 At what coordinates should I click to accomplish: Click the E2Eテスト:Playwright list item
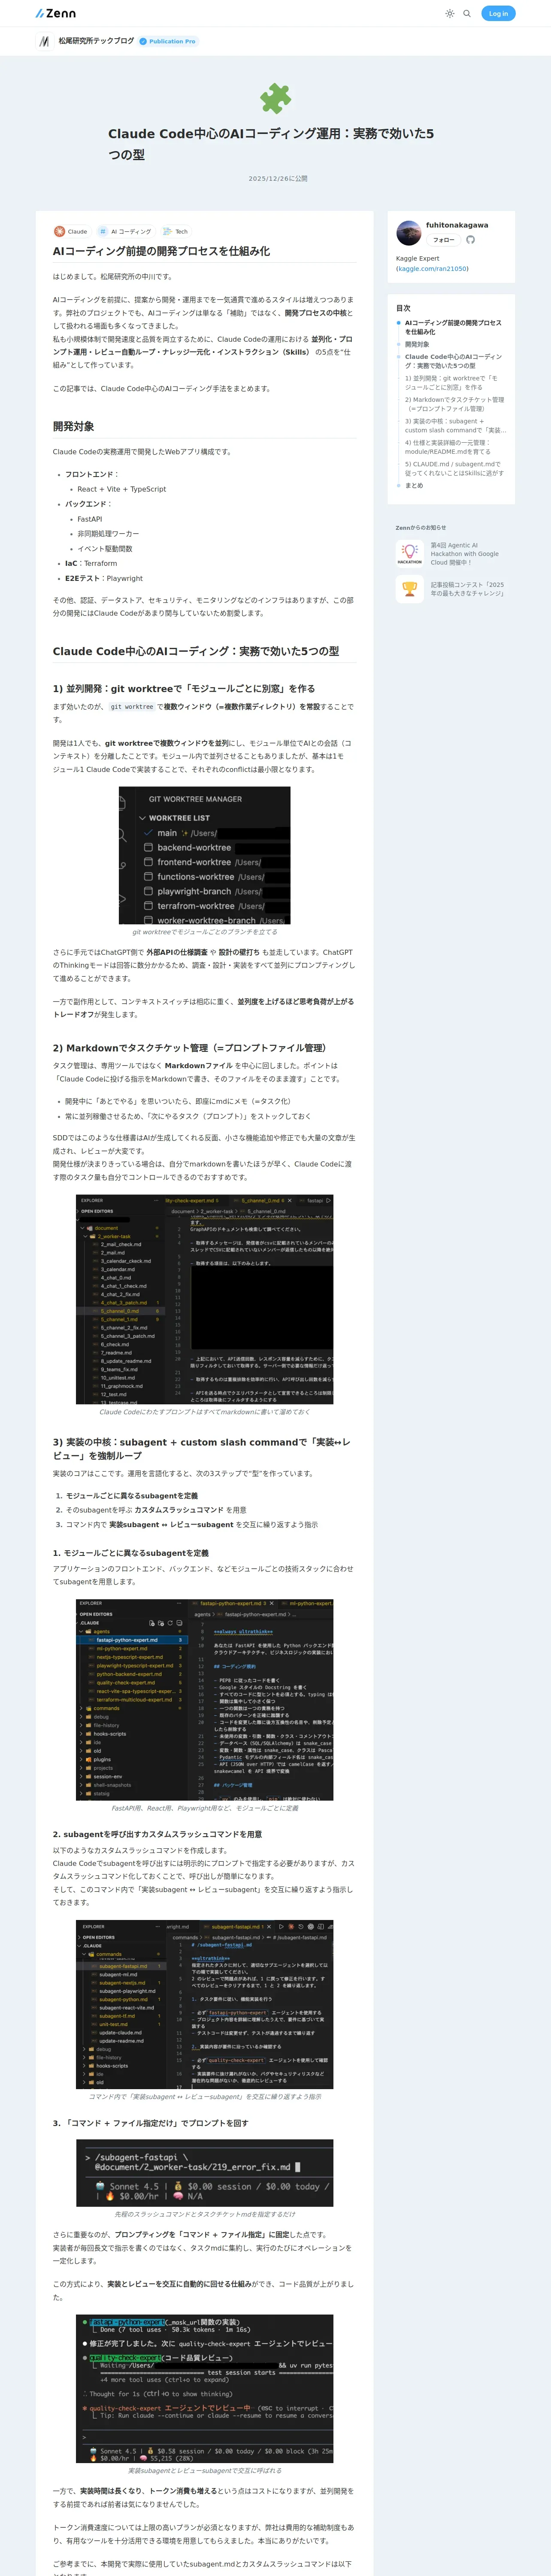104,578
